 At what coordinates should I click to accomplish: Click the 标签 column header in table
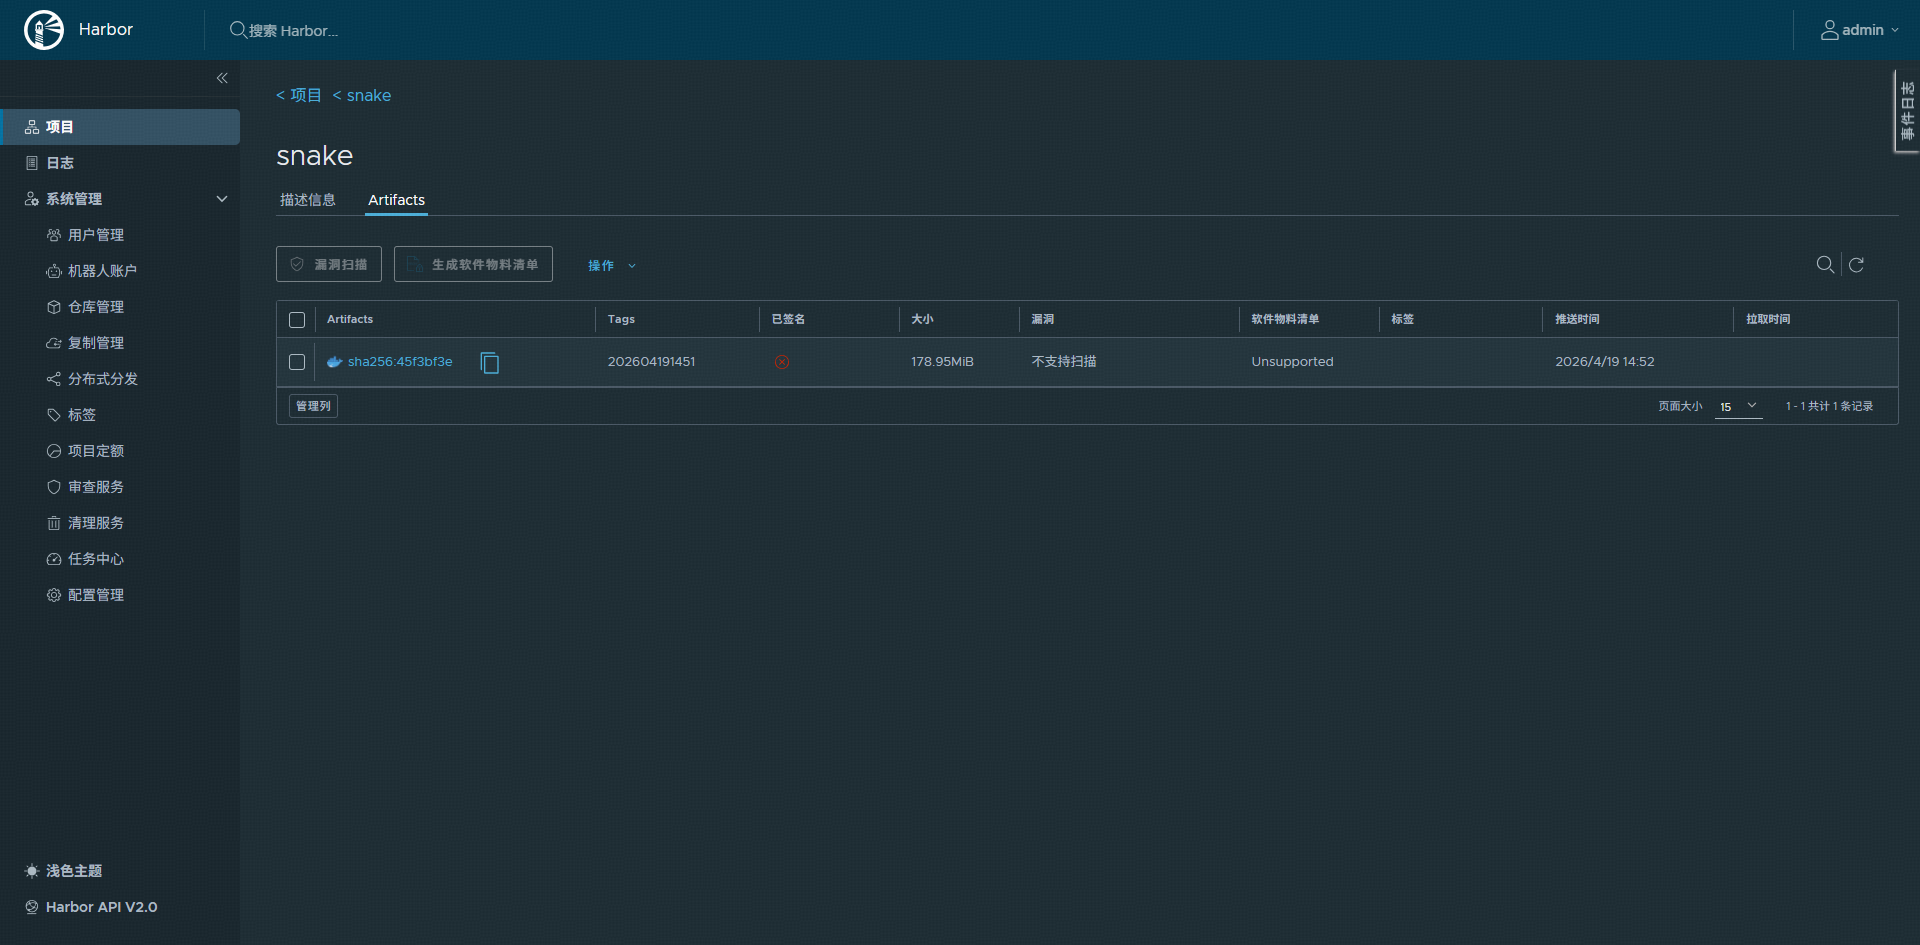click(1402, 319)
